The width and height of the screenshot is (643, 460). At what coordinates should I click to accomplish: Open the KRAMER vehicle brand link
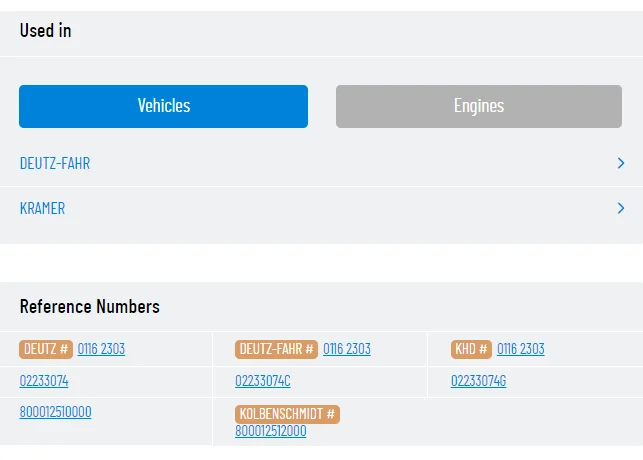pos(43,208)
